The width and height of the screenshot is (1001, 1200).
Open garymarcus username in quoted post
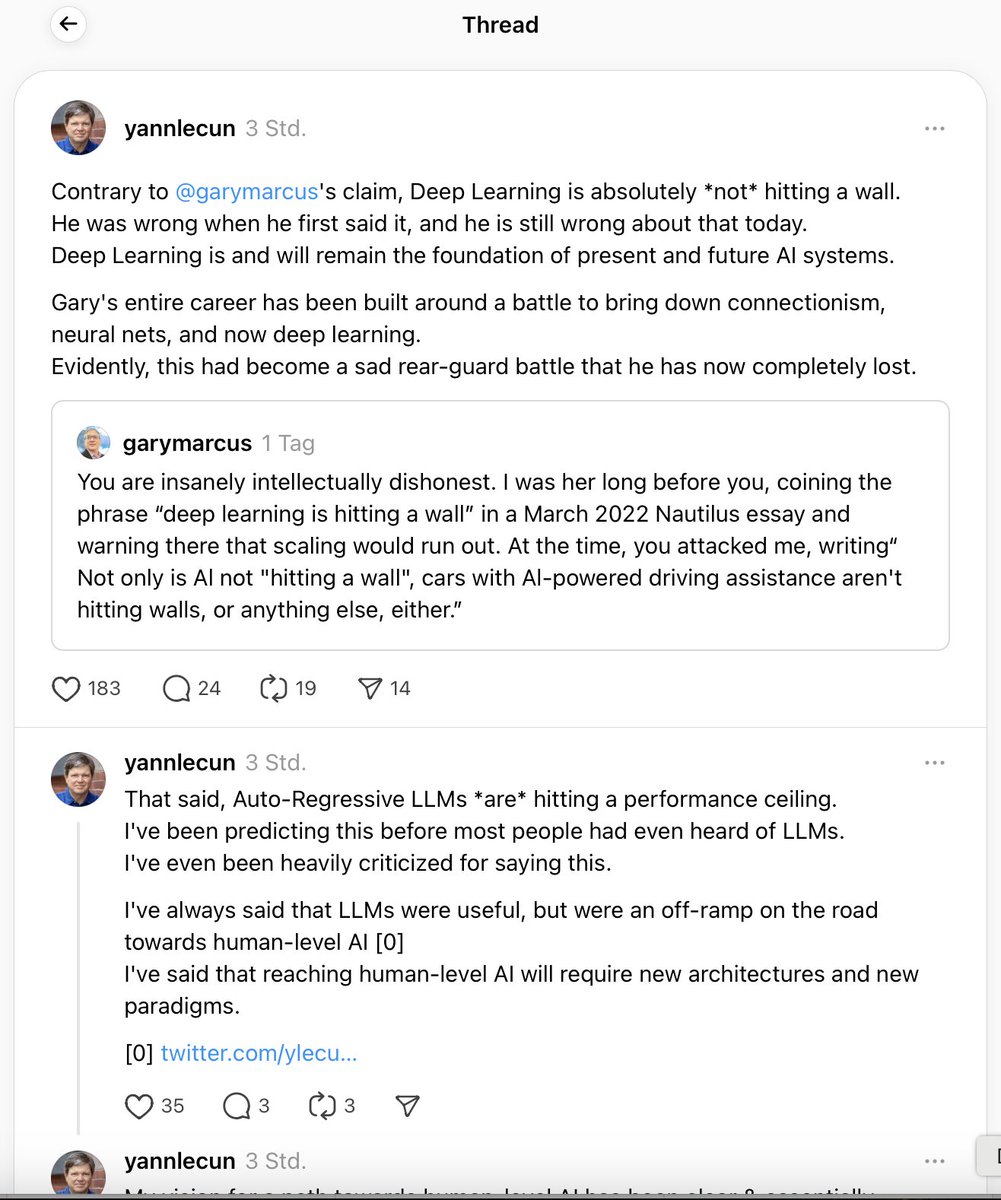[187, 442]
